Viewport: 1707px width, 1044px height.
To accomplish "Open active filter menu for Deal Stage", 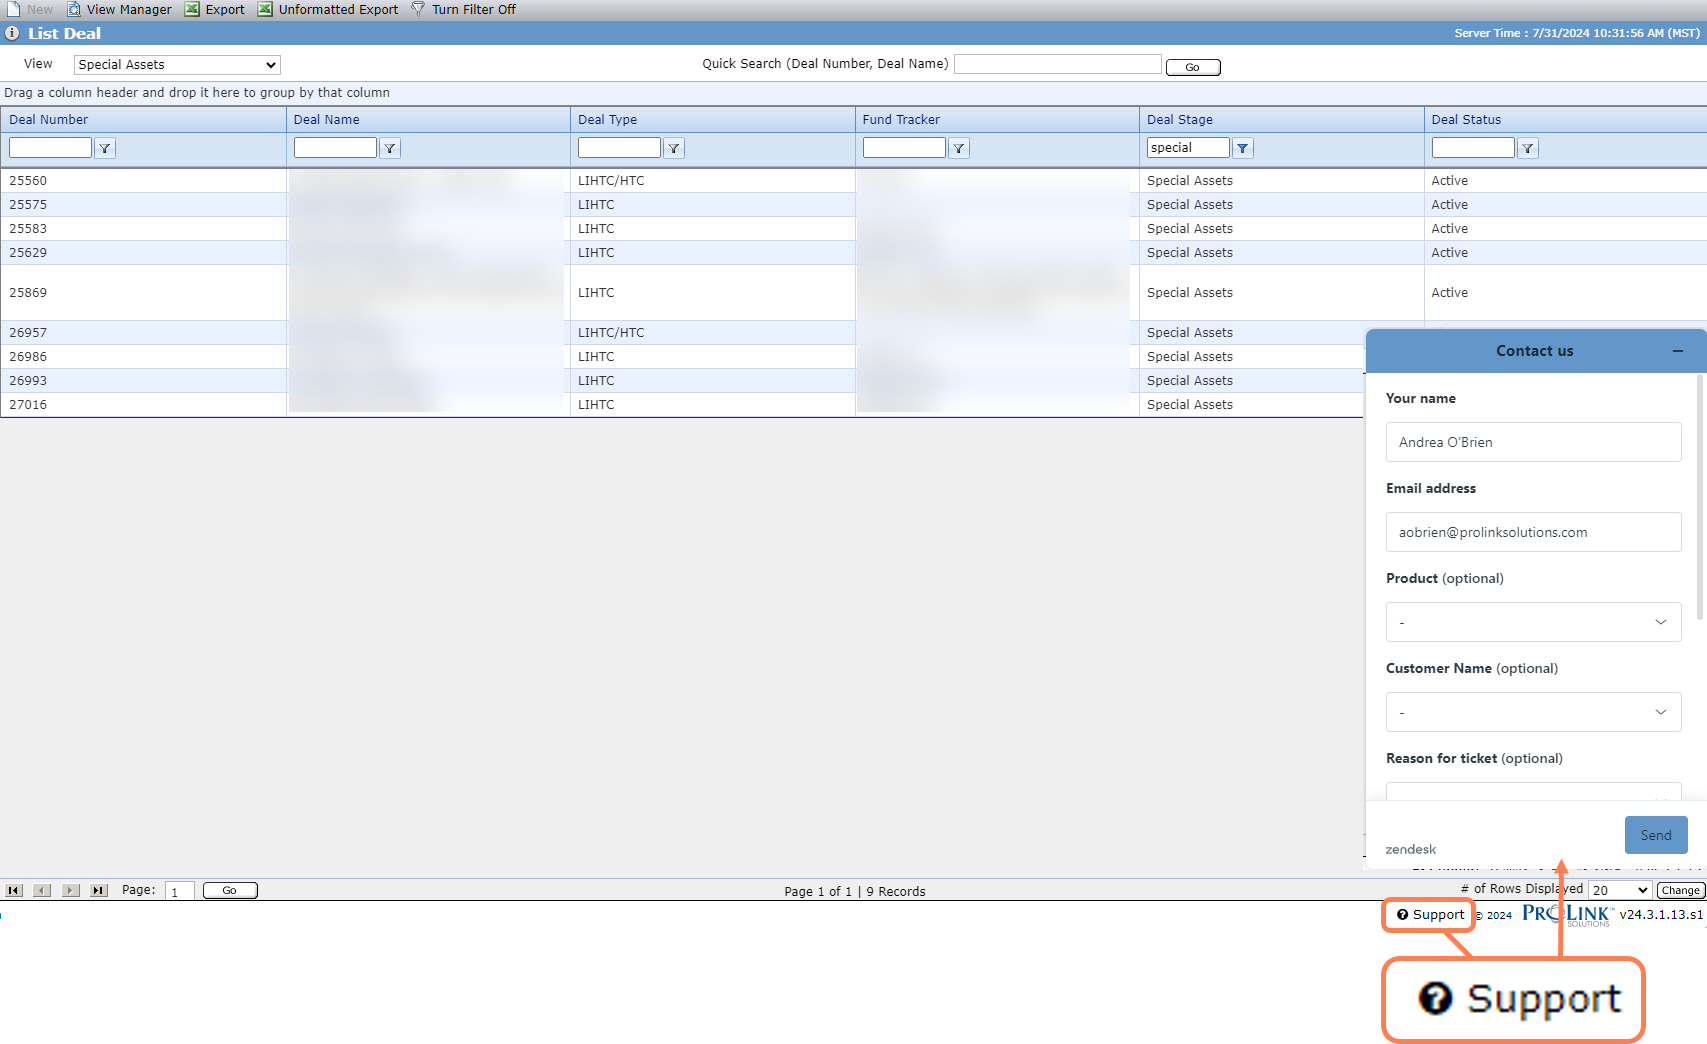I will [1243, 148].
